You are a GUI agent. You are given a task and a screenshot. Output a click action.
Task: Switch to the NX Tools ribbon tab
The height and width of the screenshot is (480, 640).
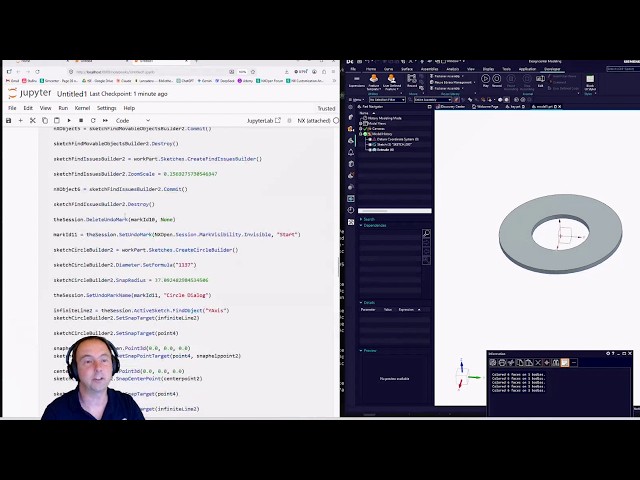pyautogui.click(x=506, y=69)
